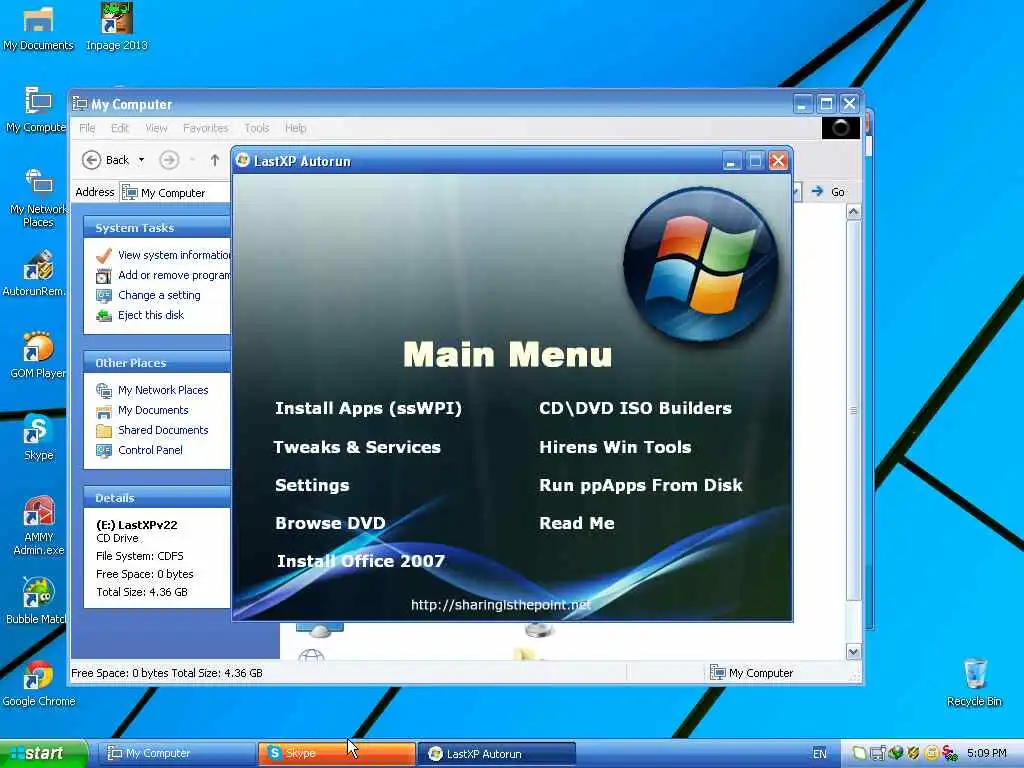Click Forward arrow in My Computer toolbar
Screen dimensions: 1024x768
pos(169,160)
